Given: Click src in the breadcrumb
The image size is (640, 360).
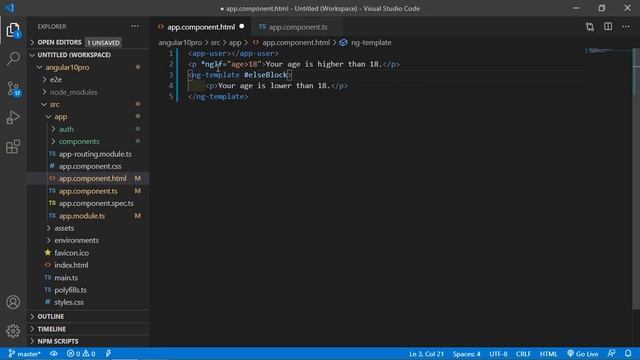Looking at the screenshot, I should (x=216, y=42).
